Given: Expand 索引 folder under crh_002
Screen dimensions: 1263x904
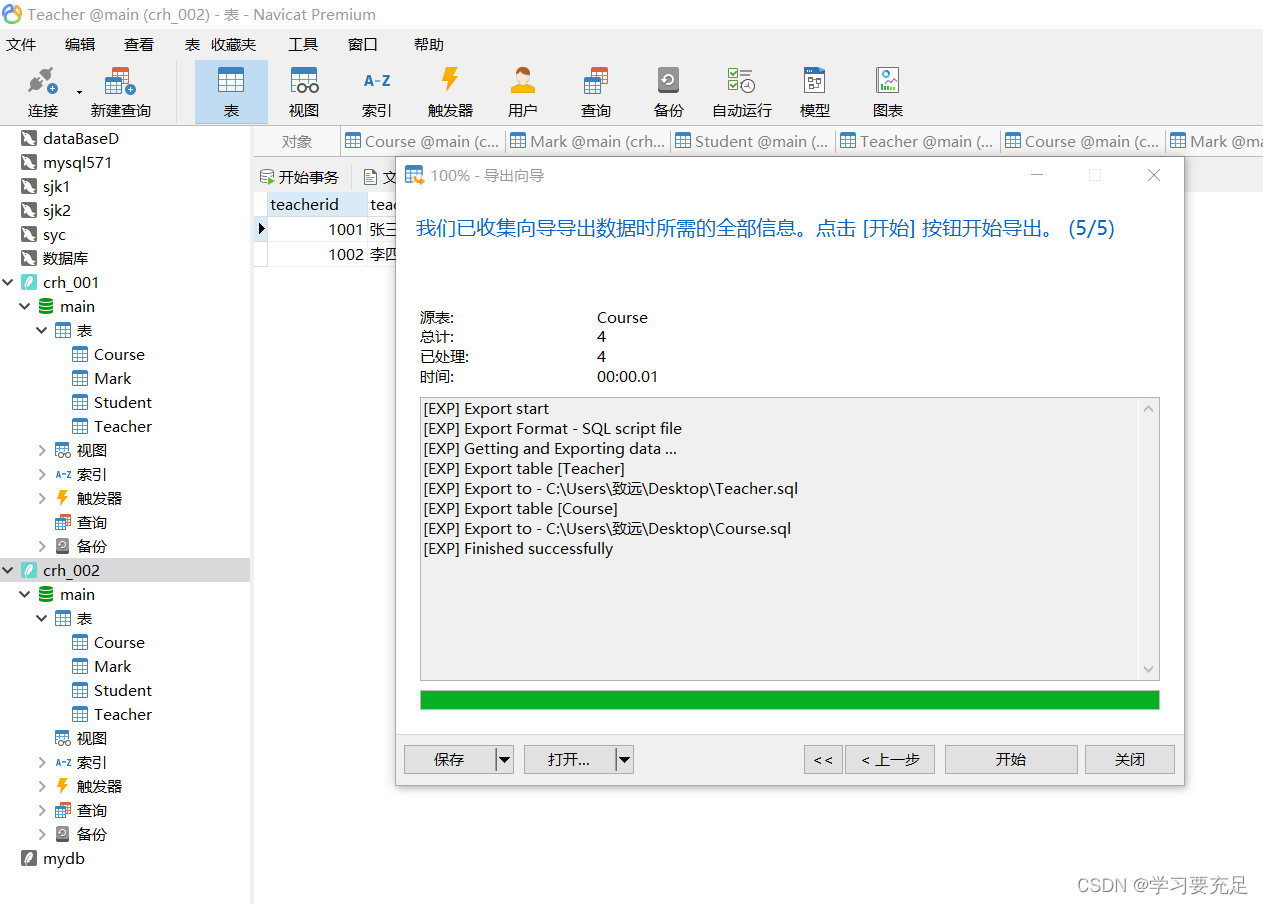Looking at the screenshot, I should pyautogui.click(x=42, y=762).
